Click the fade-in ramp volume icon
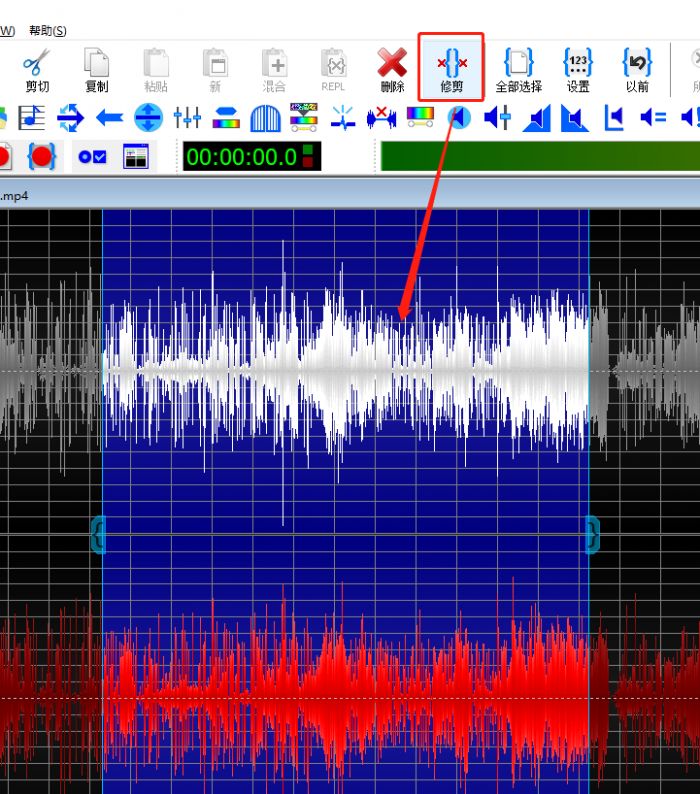Image resolution: width=700 pixels, height=794 pixels. [537, 118]
